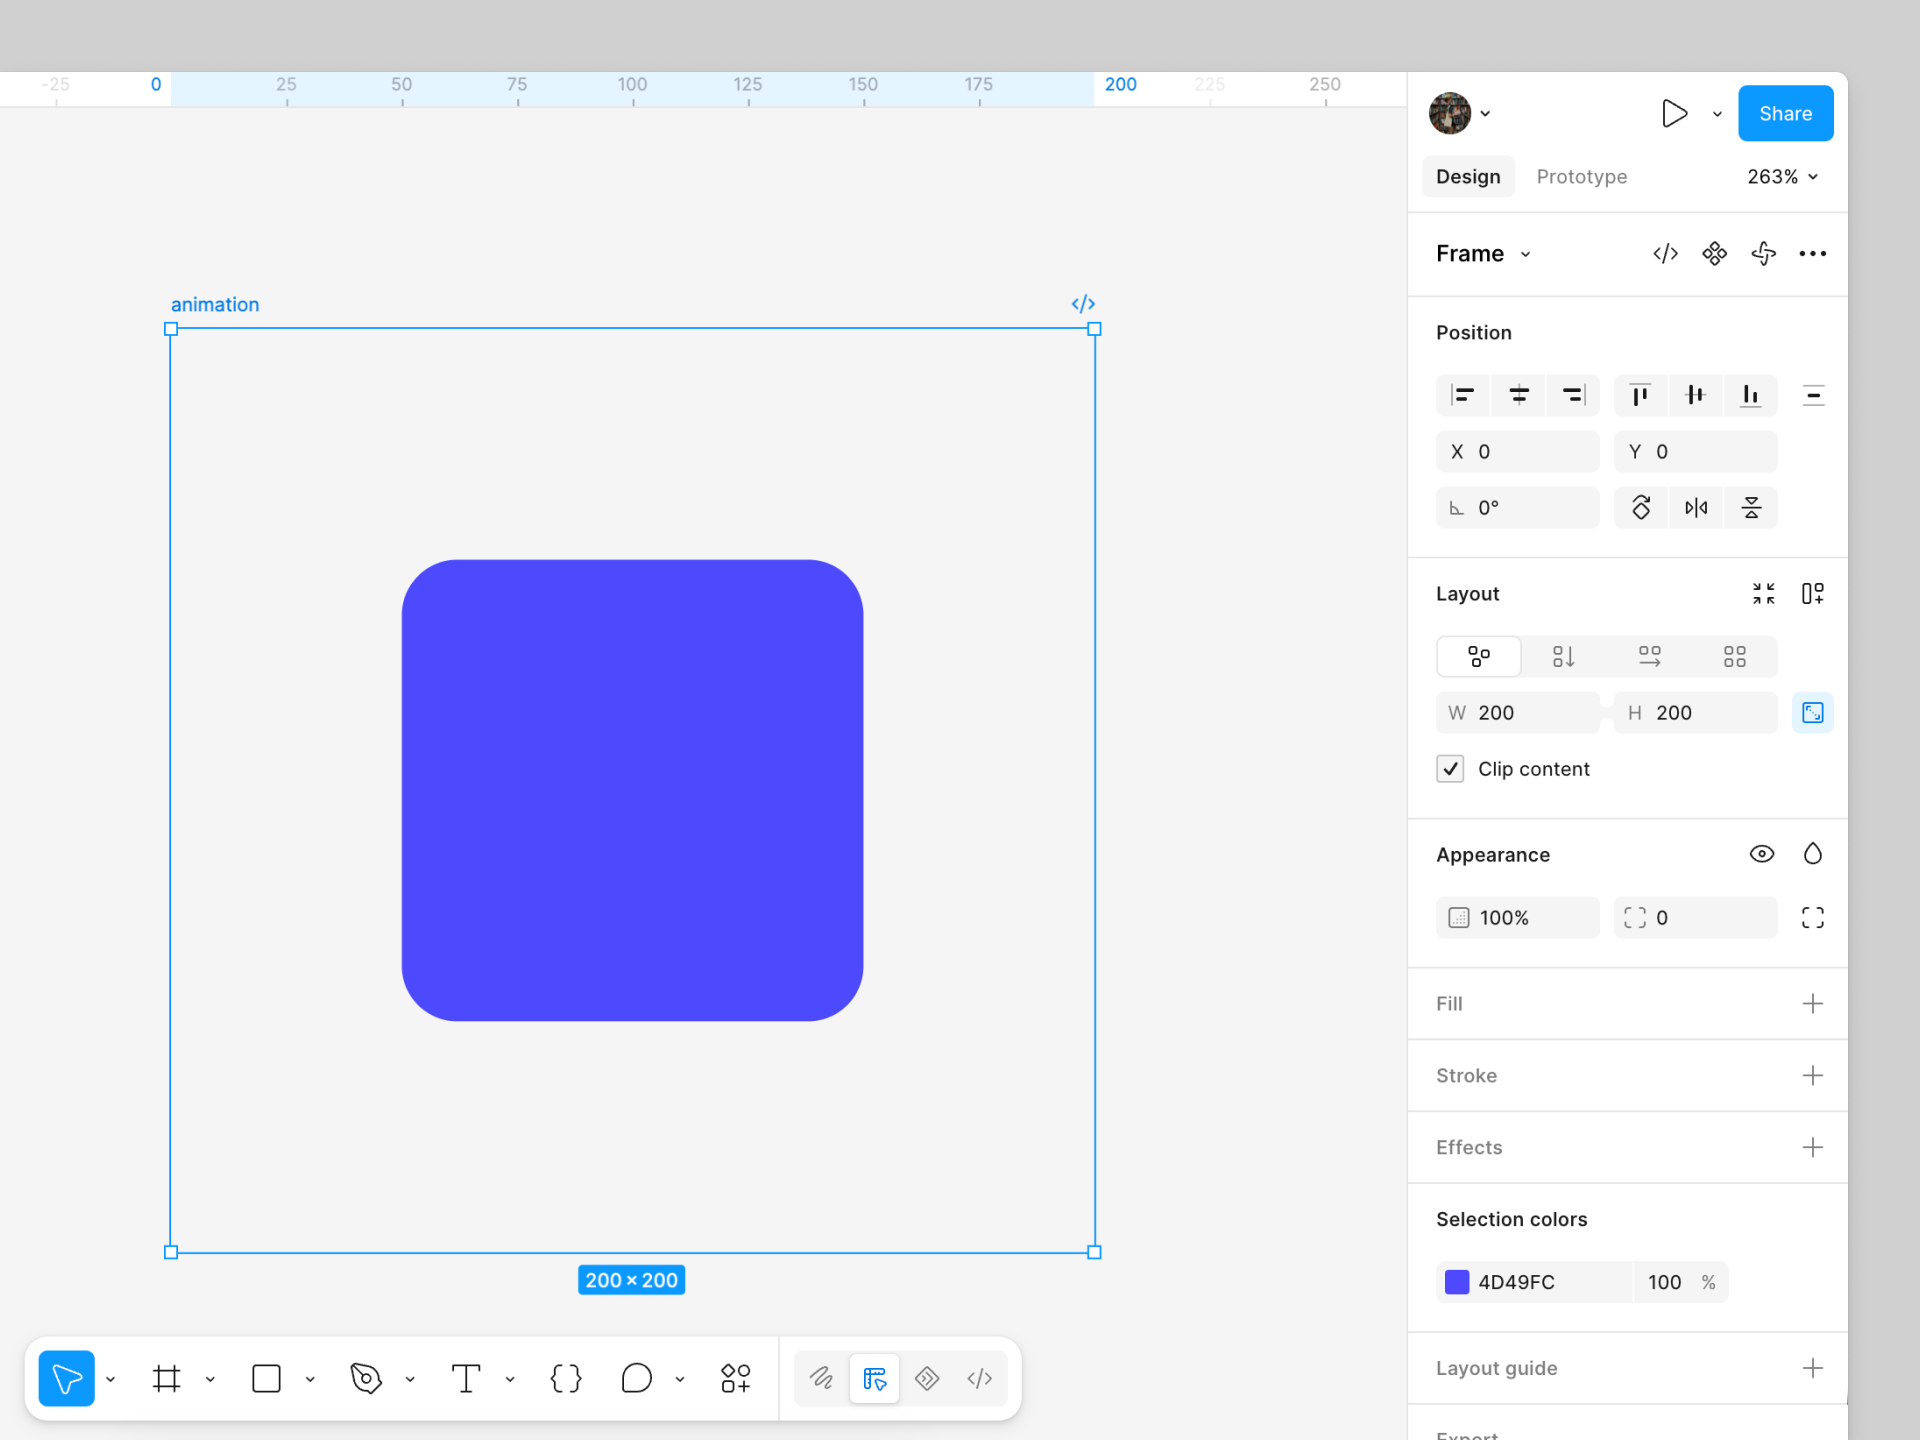
Task: Uncheck Clip content checkbox
Action: [x=1450, y=769]
